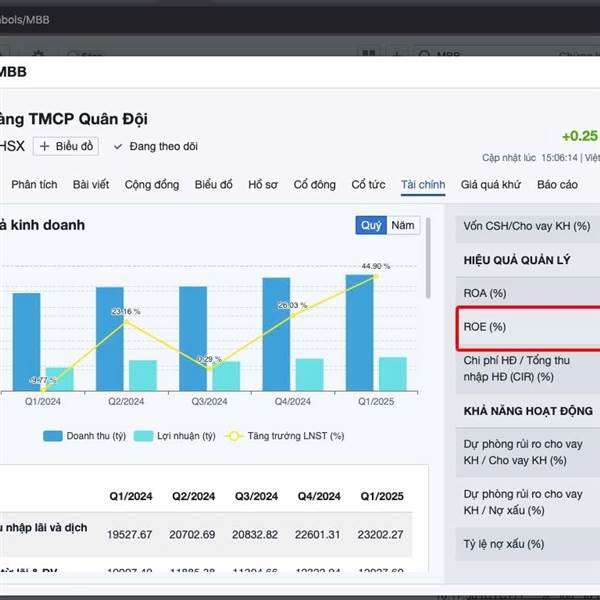Click the 20832.82 table cell
Viewport: 600px width, 600px height.
click(x=255, y=534)
